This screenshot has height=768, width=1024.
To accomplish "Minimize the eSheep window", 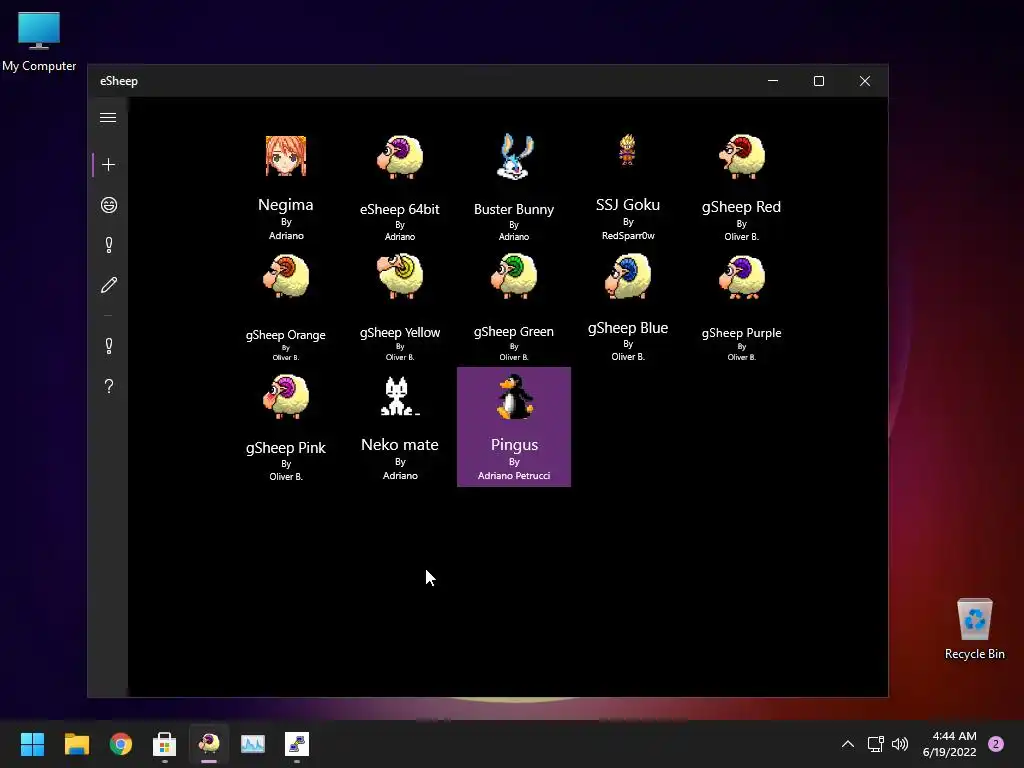I will (773, 81).
